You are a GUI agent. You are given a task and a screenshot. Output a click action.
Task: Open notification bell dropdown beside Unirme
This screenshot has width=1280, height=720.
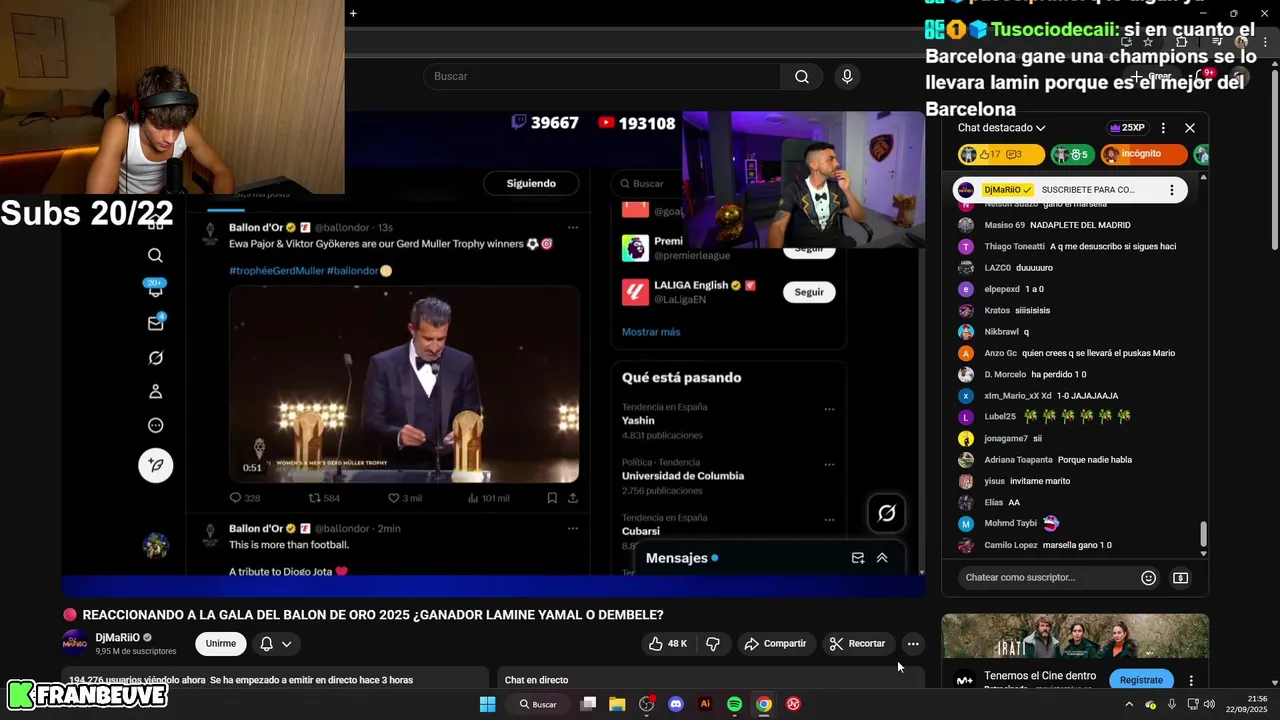click(x=276, y=644)
